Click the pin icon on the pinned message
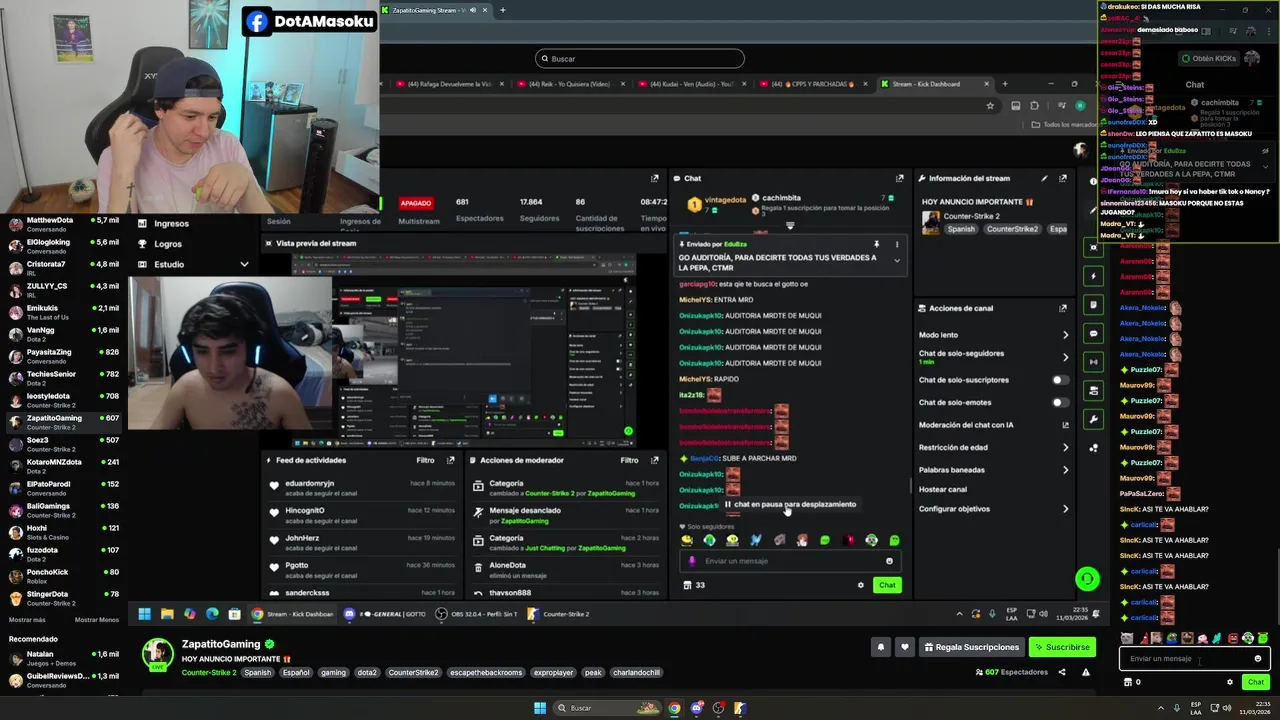1280x720 pixels. click(x=876, y=244)
